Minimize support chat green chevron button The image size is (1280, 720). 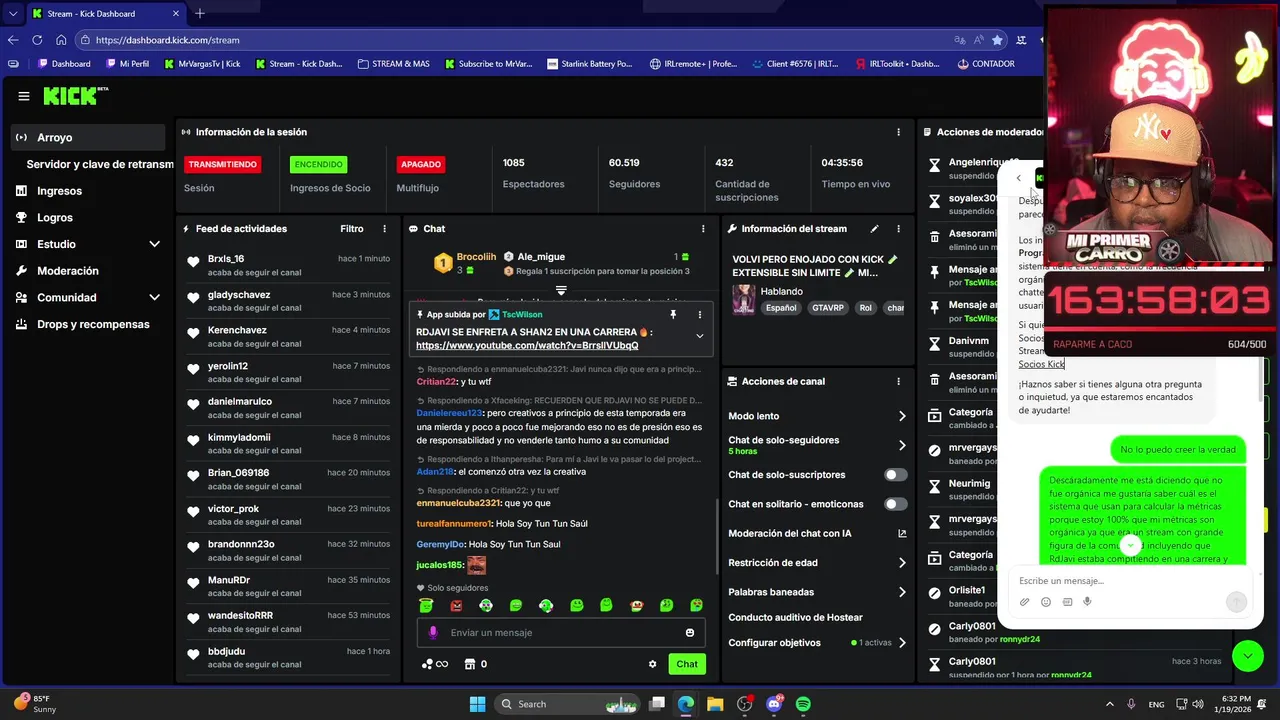[1248, 655]
